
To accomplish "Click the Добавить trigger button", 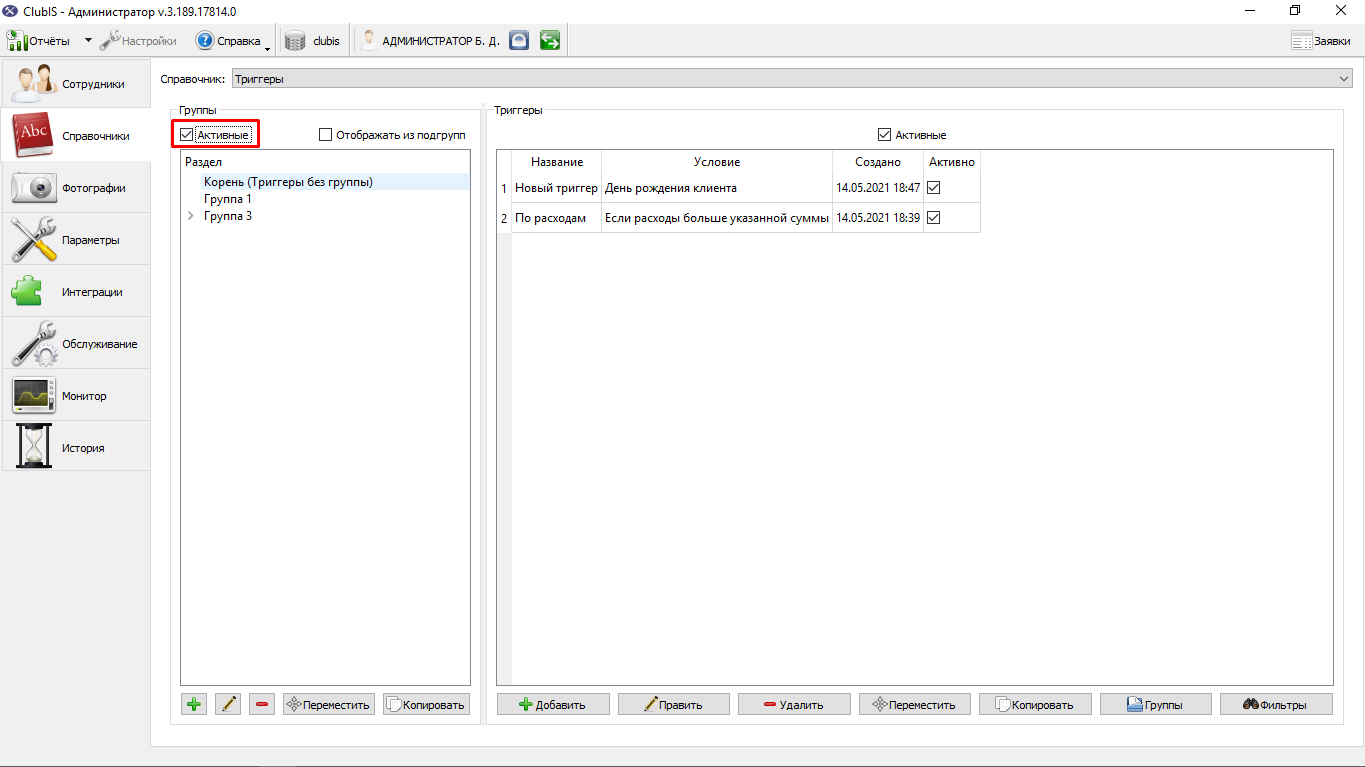I will (x=554, y=704).
